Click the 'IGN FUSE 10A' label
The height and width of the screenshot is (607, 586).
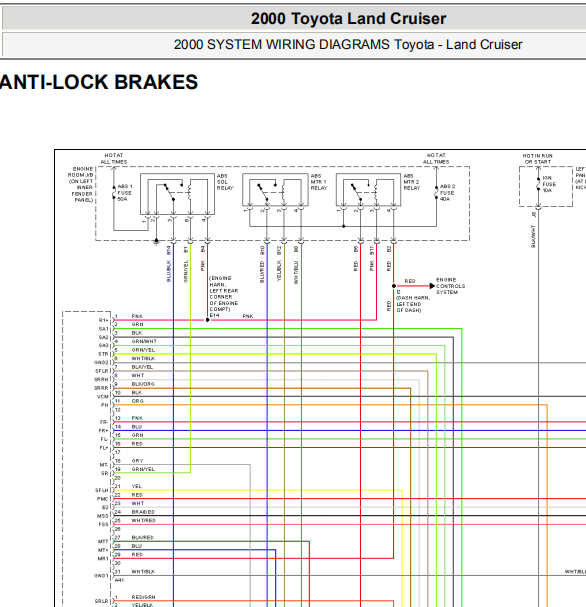tap(549, 184)
